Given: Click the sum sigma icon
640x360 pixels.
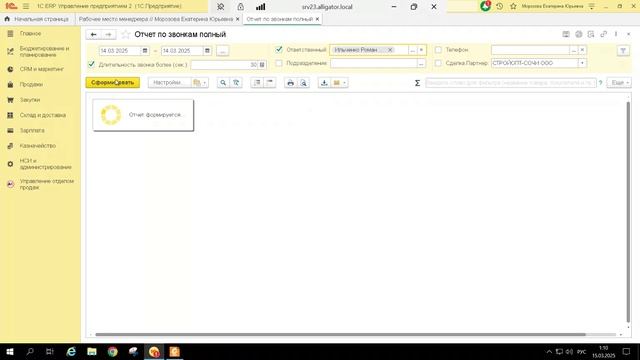Looking at the screenshot, I should click(417, 83).
